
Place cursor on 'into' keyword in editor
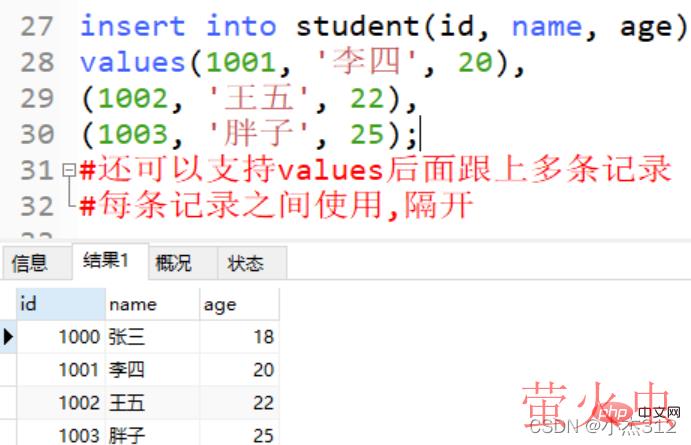click(x=241, y=26)
